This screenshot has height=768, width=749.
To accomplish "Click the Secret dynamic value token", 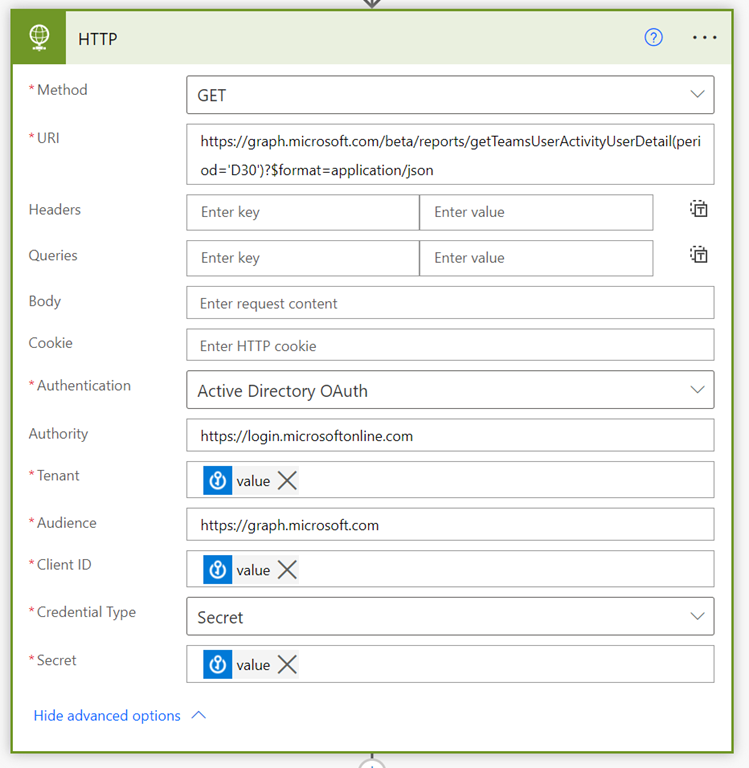I will click(238, 665).
